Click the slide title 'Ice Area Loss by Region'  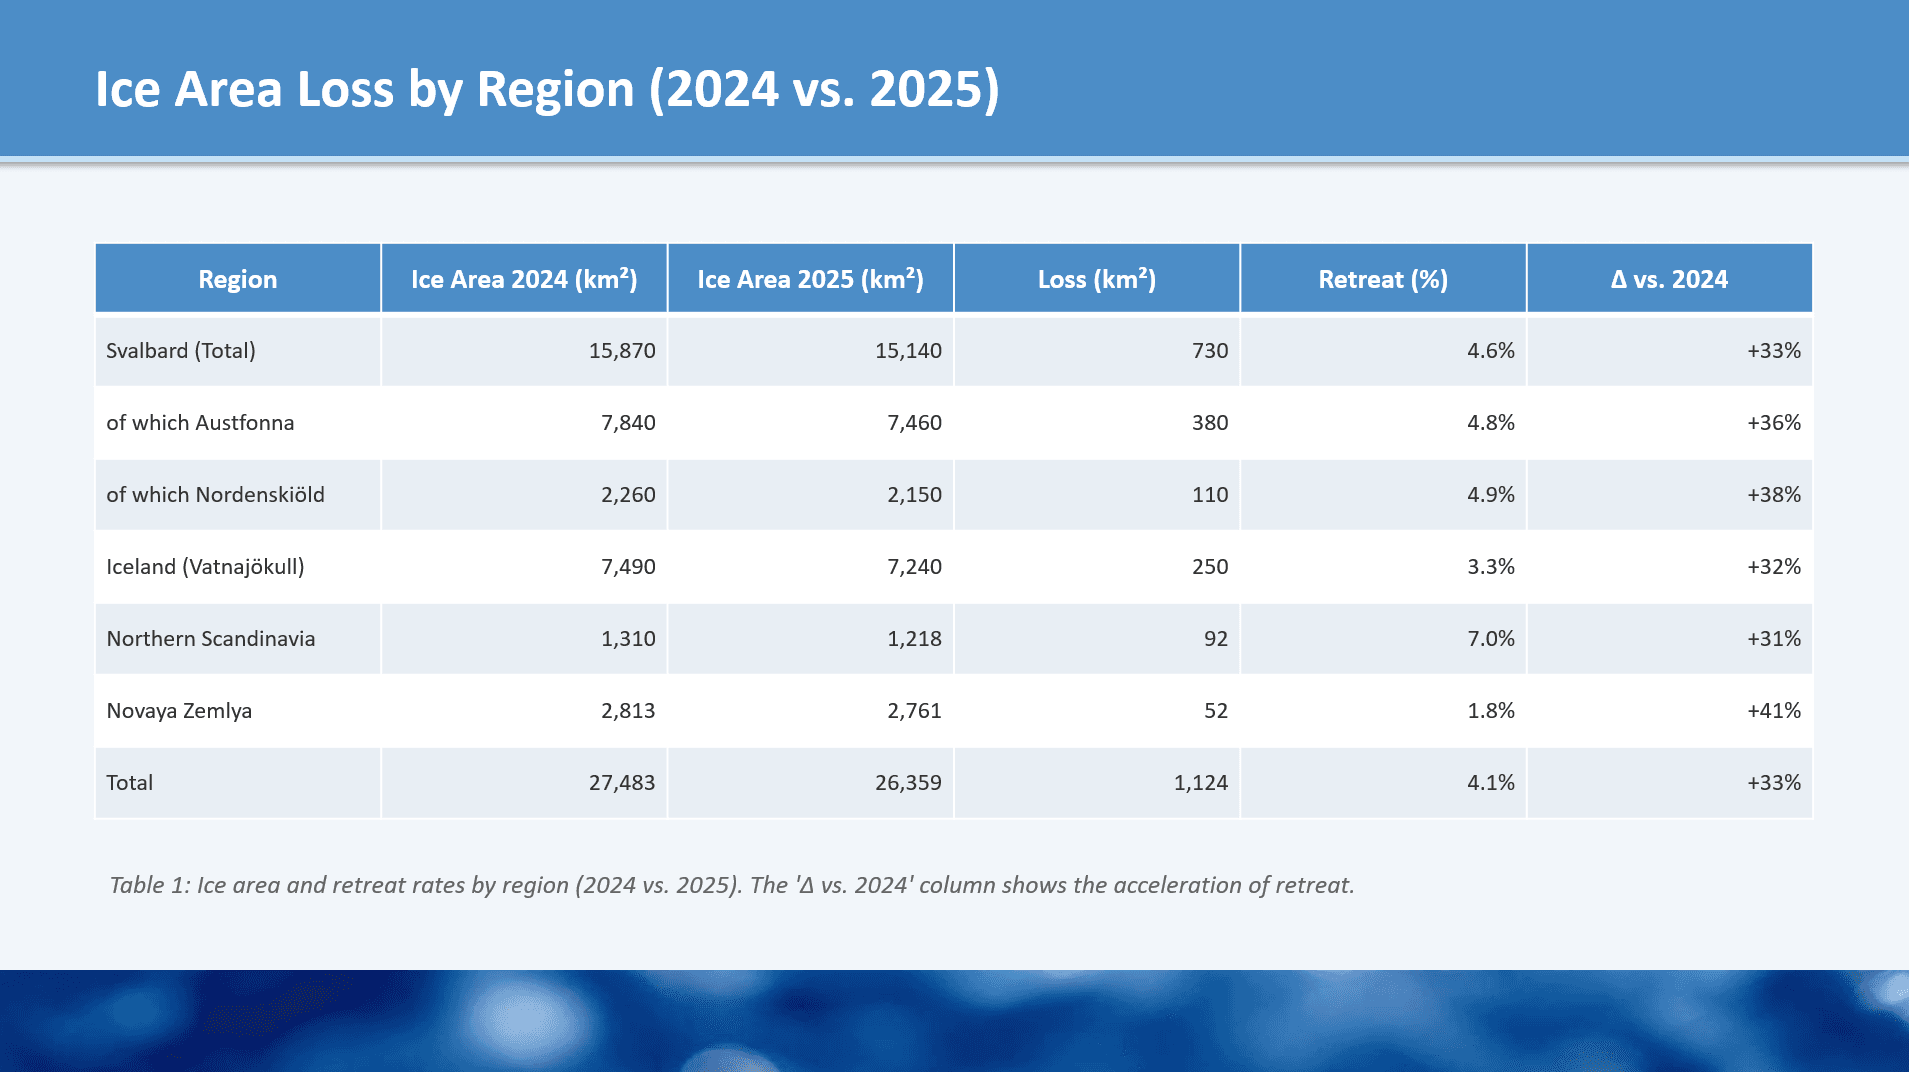546,89
